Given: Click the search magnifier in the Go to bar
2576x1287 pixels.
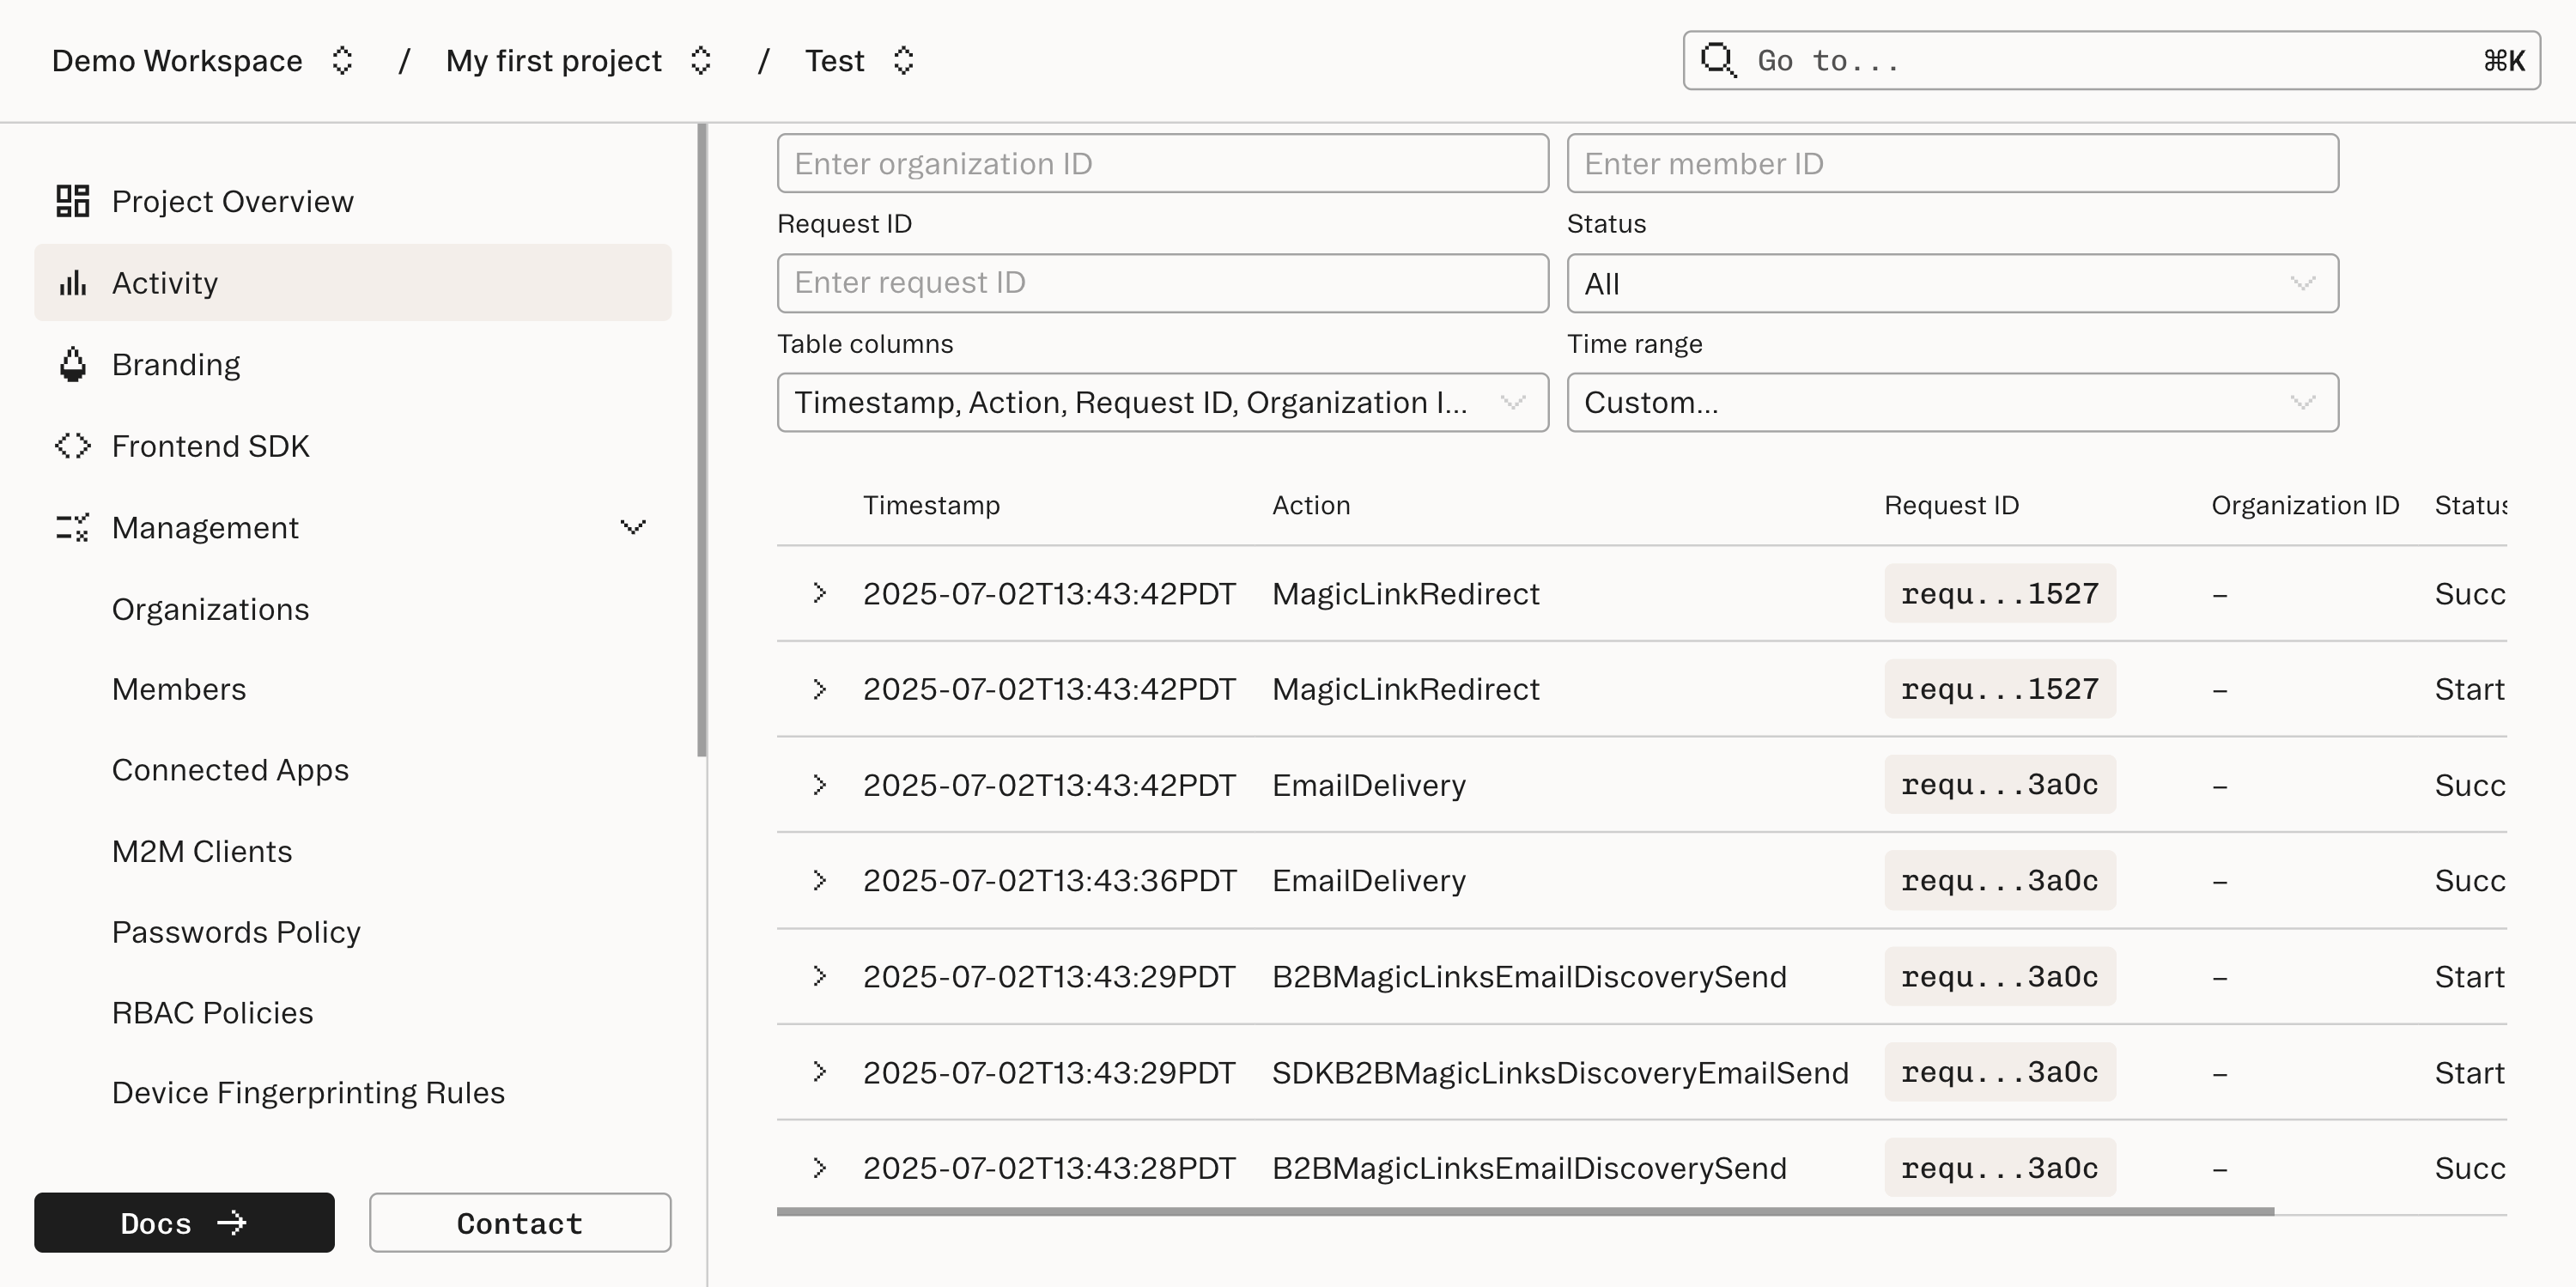Looking at the screenshot, I should [1718, 60].
